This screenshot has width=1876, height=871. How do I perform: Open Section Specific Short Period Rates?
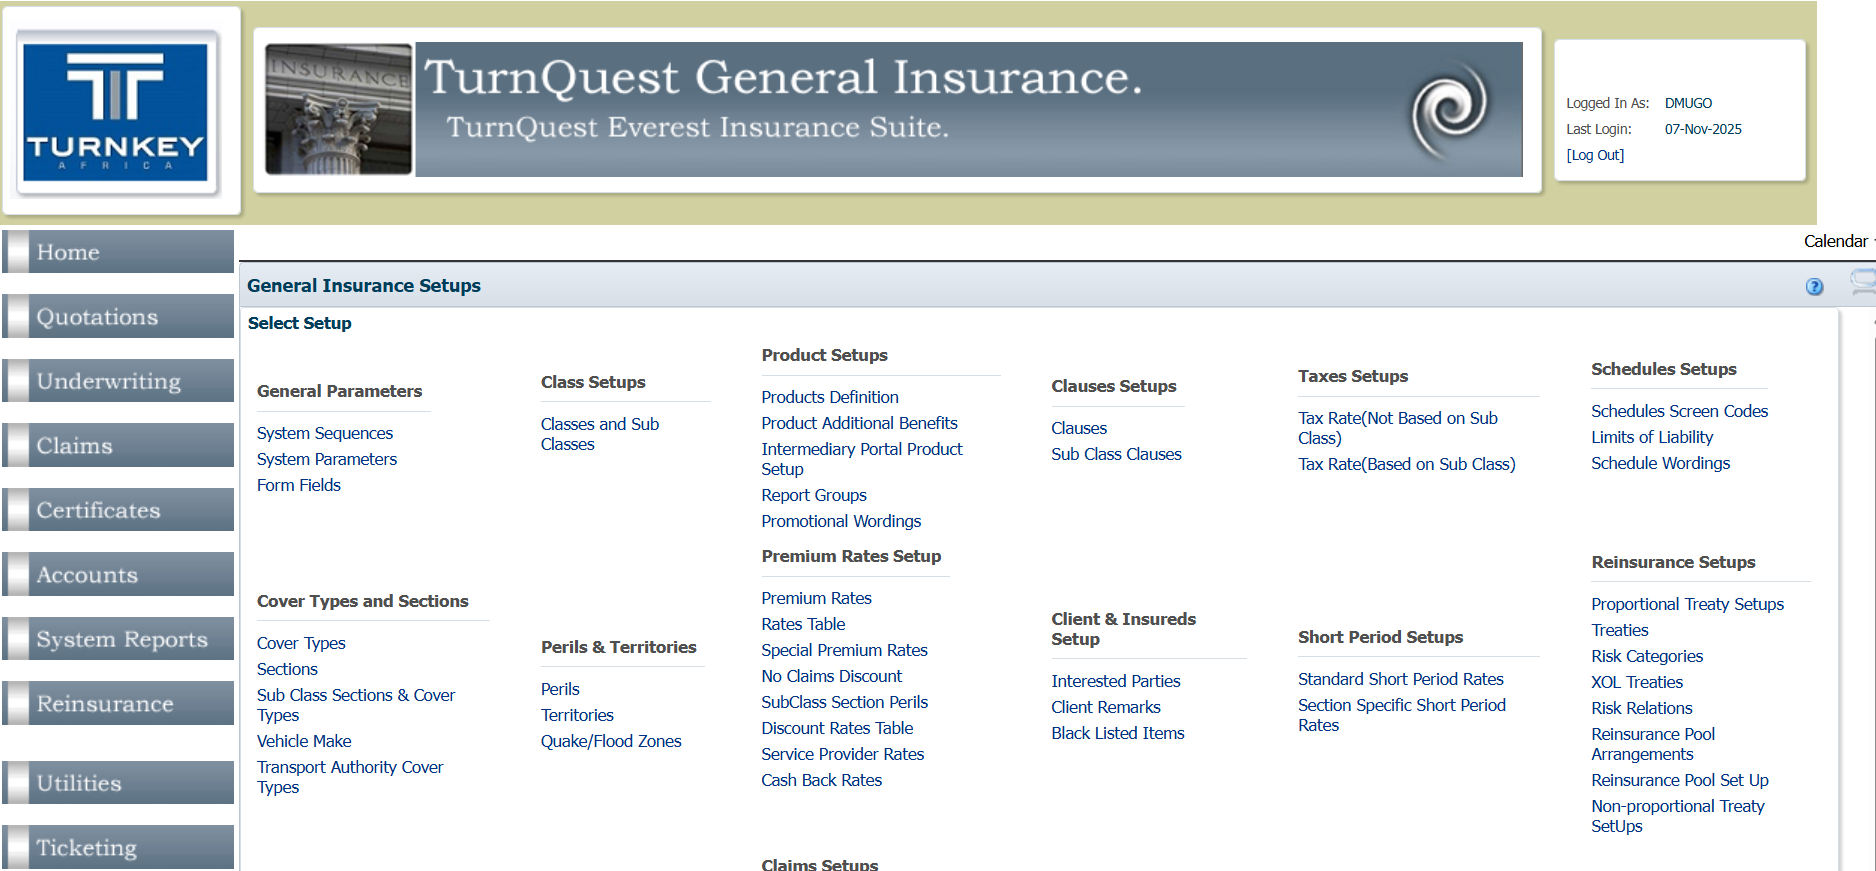click(1402, 715)
